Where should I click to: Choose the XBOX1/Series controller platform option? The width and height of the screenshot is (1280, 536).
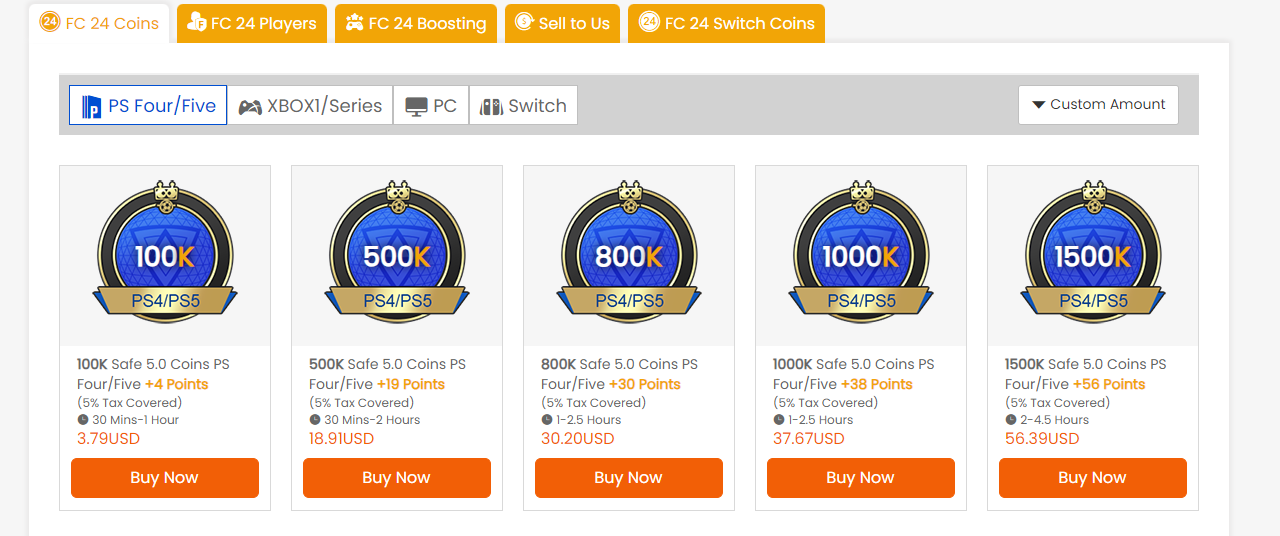pos(310,105)
